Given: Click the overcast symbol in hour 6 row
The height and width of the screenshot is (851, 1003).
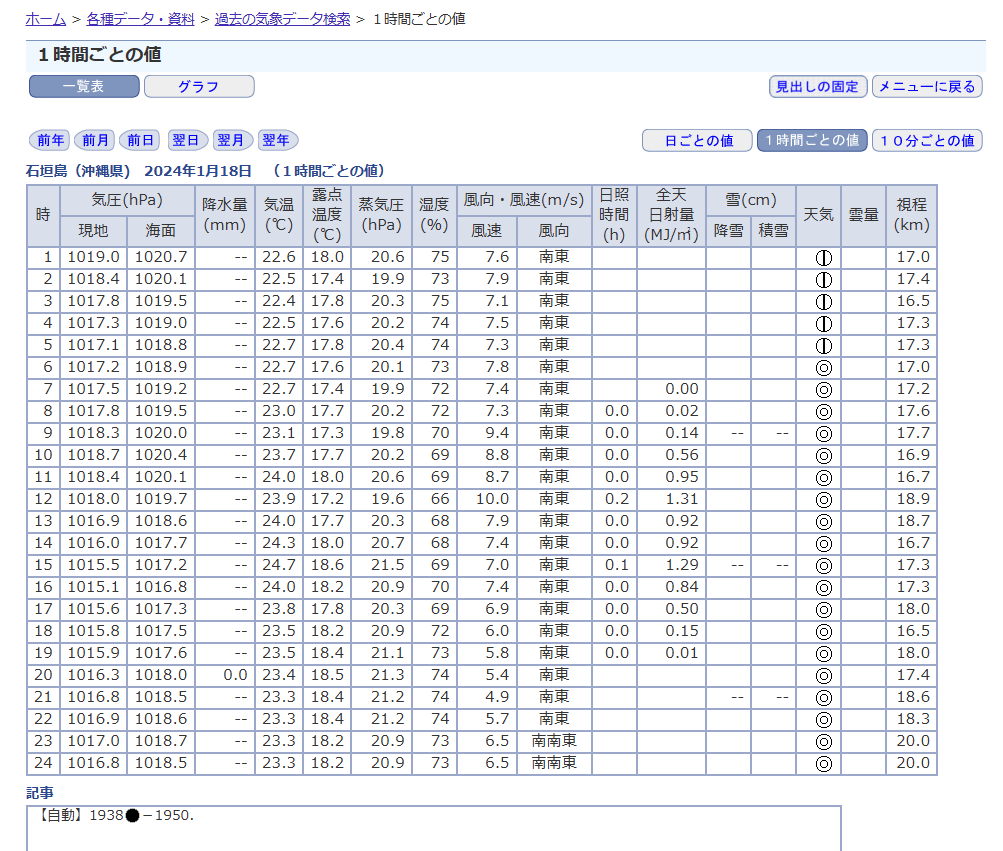Looking at the screenshot, I should click(x=823, y=367).
